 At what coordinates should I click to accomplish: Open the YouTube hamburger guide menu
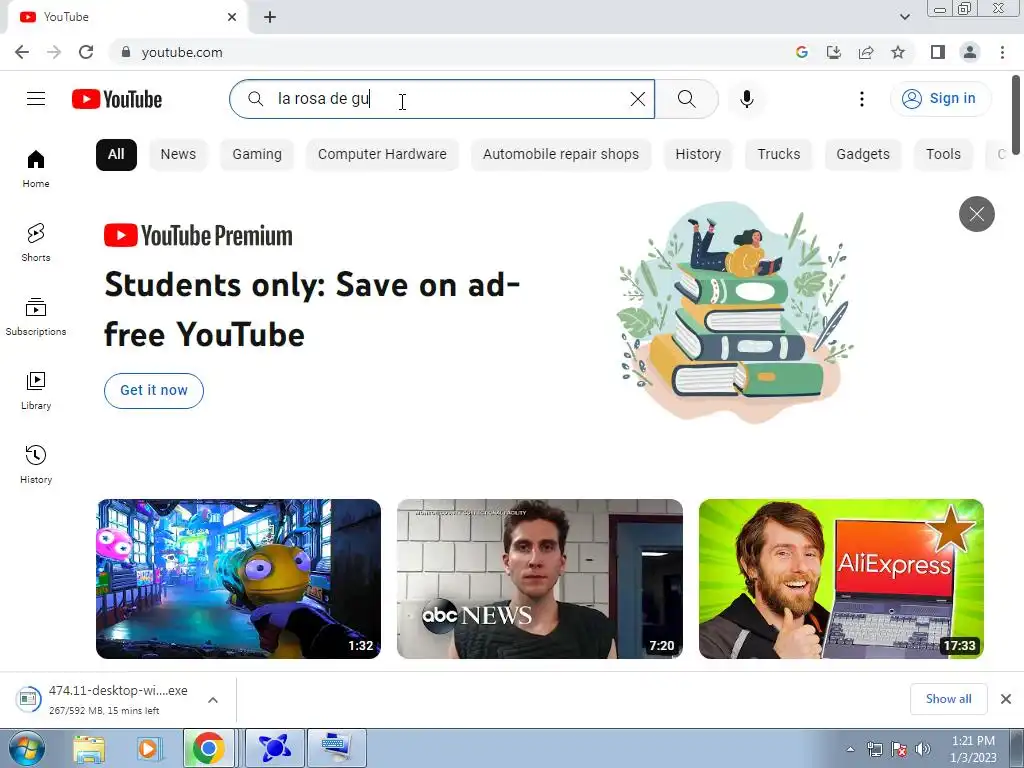tap(36, 99)
